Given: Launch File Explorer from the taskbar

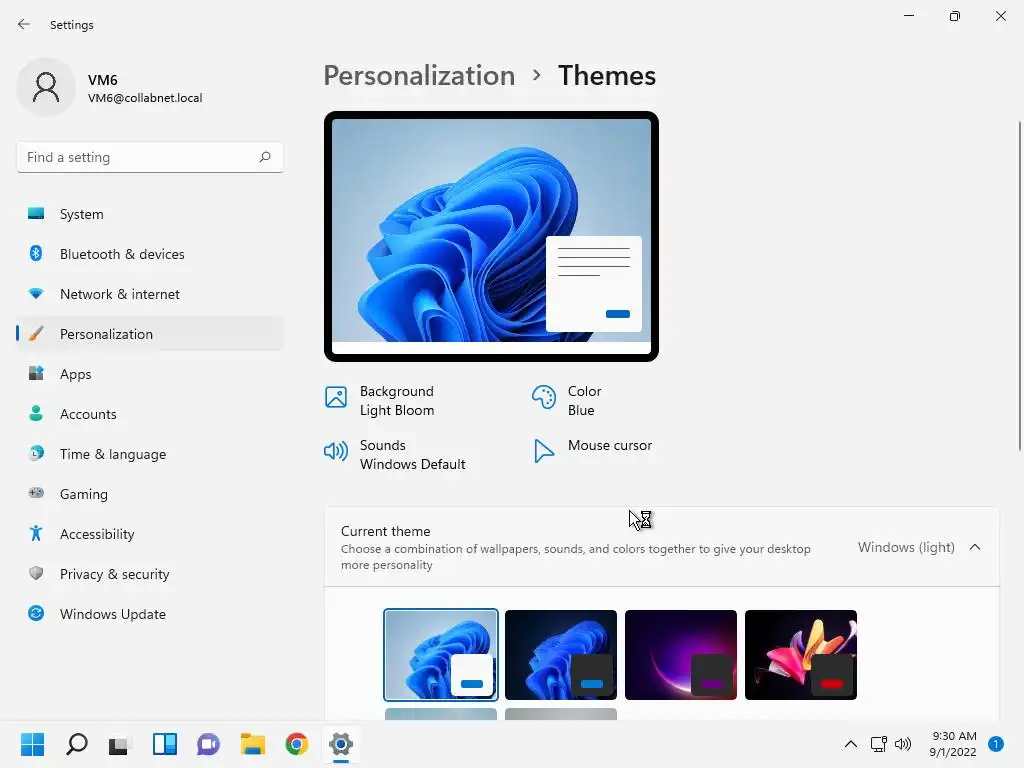Looking at the screenshot, I should tap(253, 744).
